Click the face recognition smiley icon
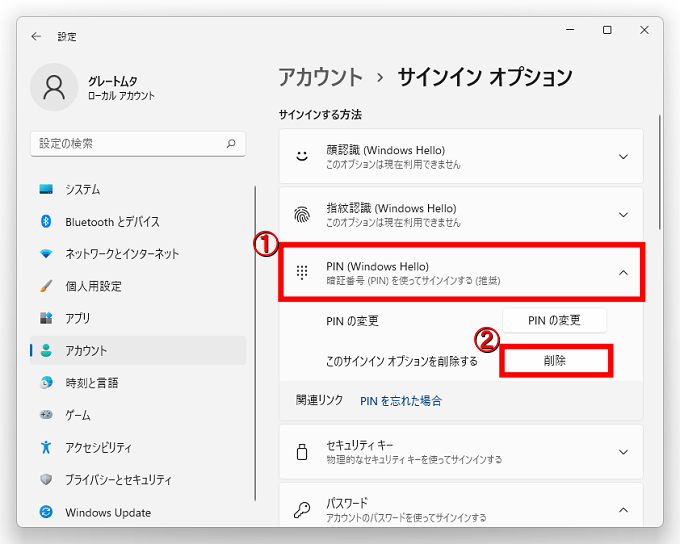Viewport: 680px width, 544px height. (x=302, y=156)
